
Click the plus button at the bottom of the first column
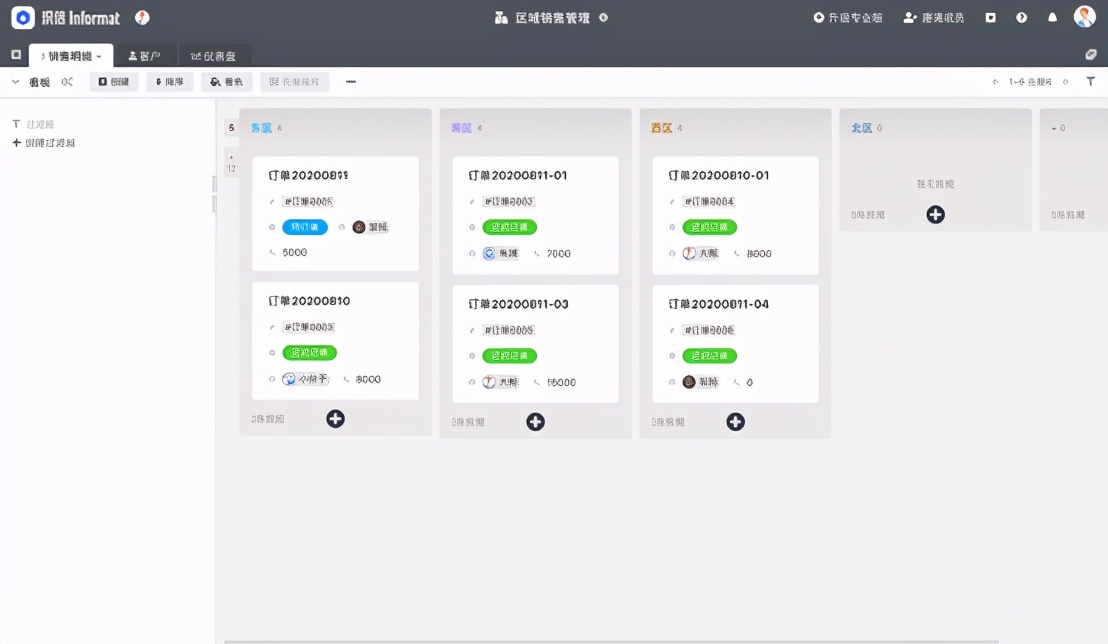pyautogui.click(x=335, y=419)
